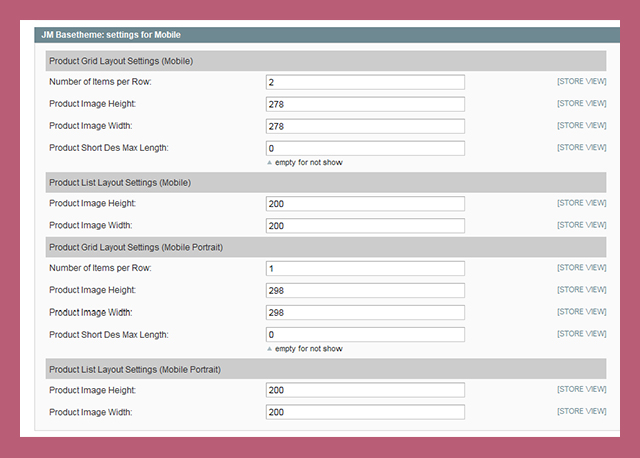This screenshot has width=640, height=458.
Task: Click STORE VIEW label beside Image Height value 298
Action: coord(581,290)
